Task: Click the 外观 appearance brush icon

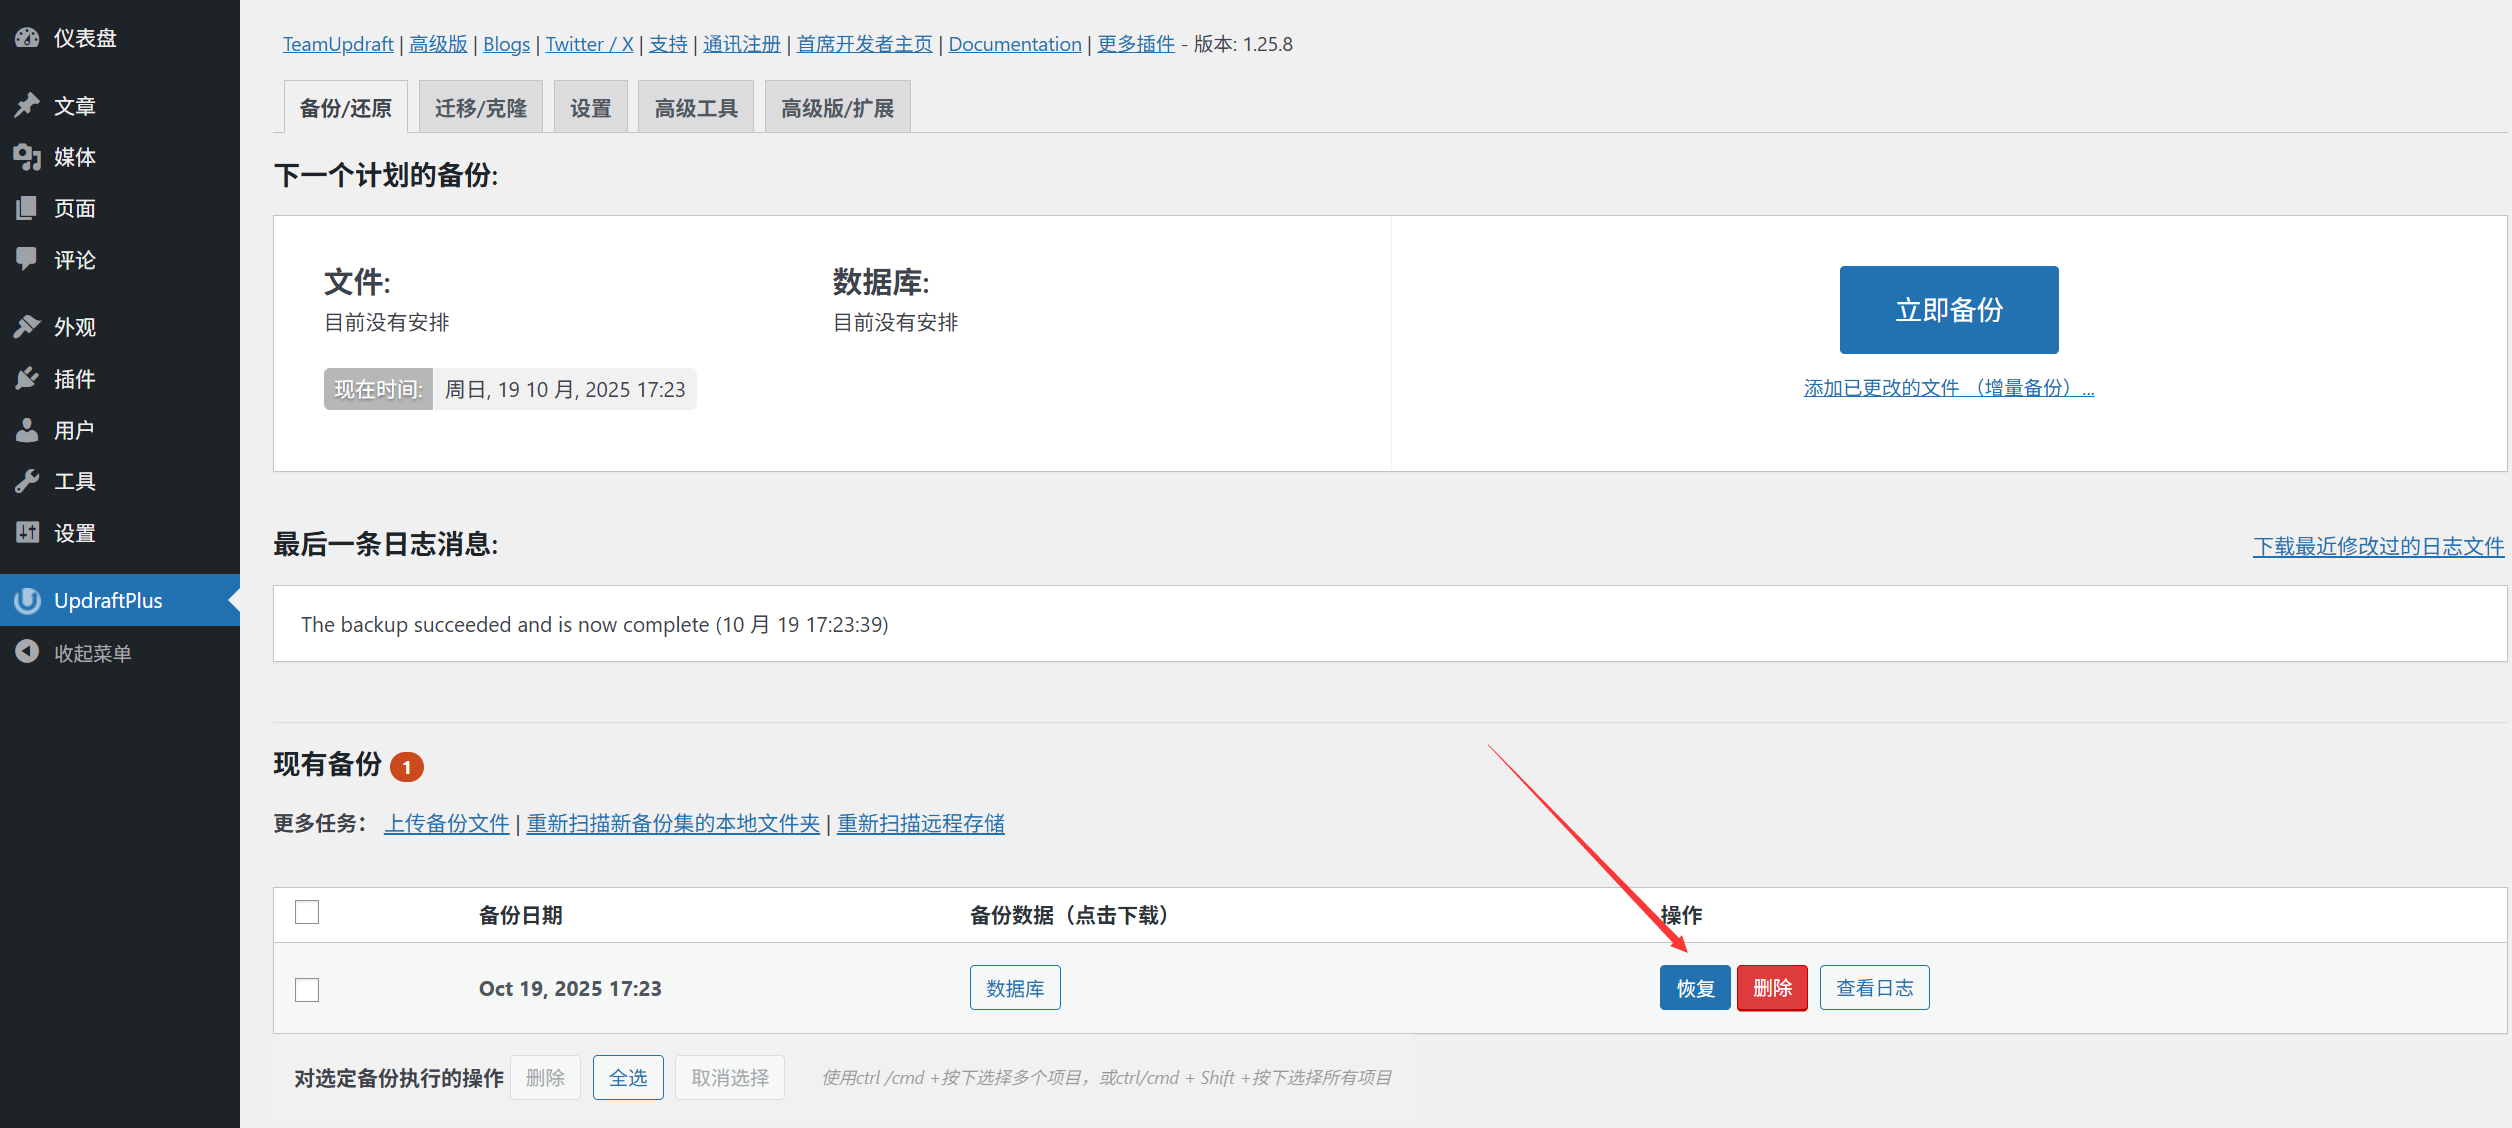Action: (x=27, y=327)
